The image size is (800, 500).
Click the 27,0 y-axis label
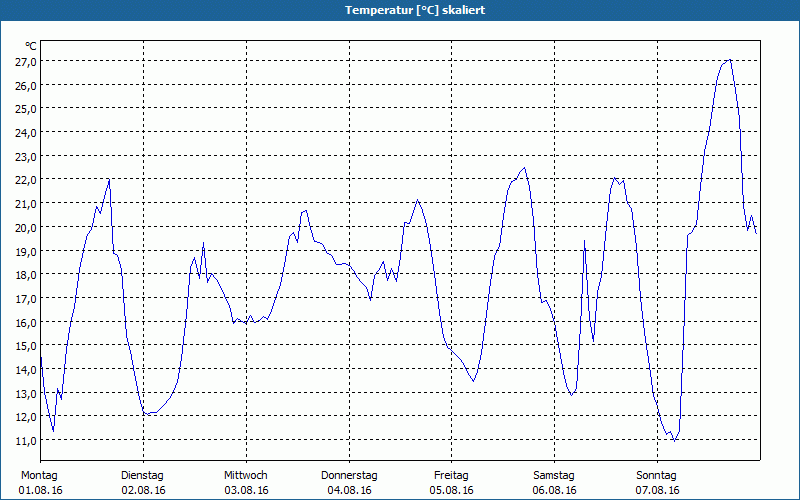tap(26, 62)
